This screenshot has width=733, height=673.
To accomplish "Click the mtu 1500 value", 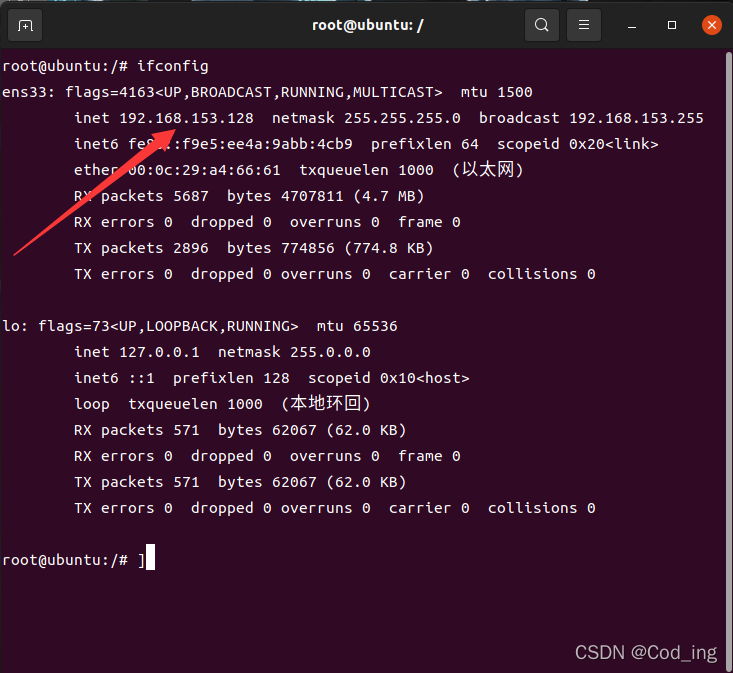I will point(496,92).
